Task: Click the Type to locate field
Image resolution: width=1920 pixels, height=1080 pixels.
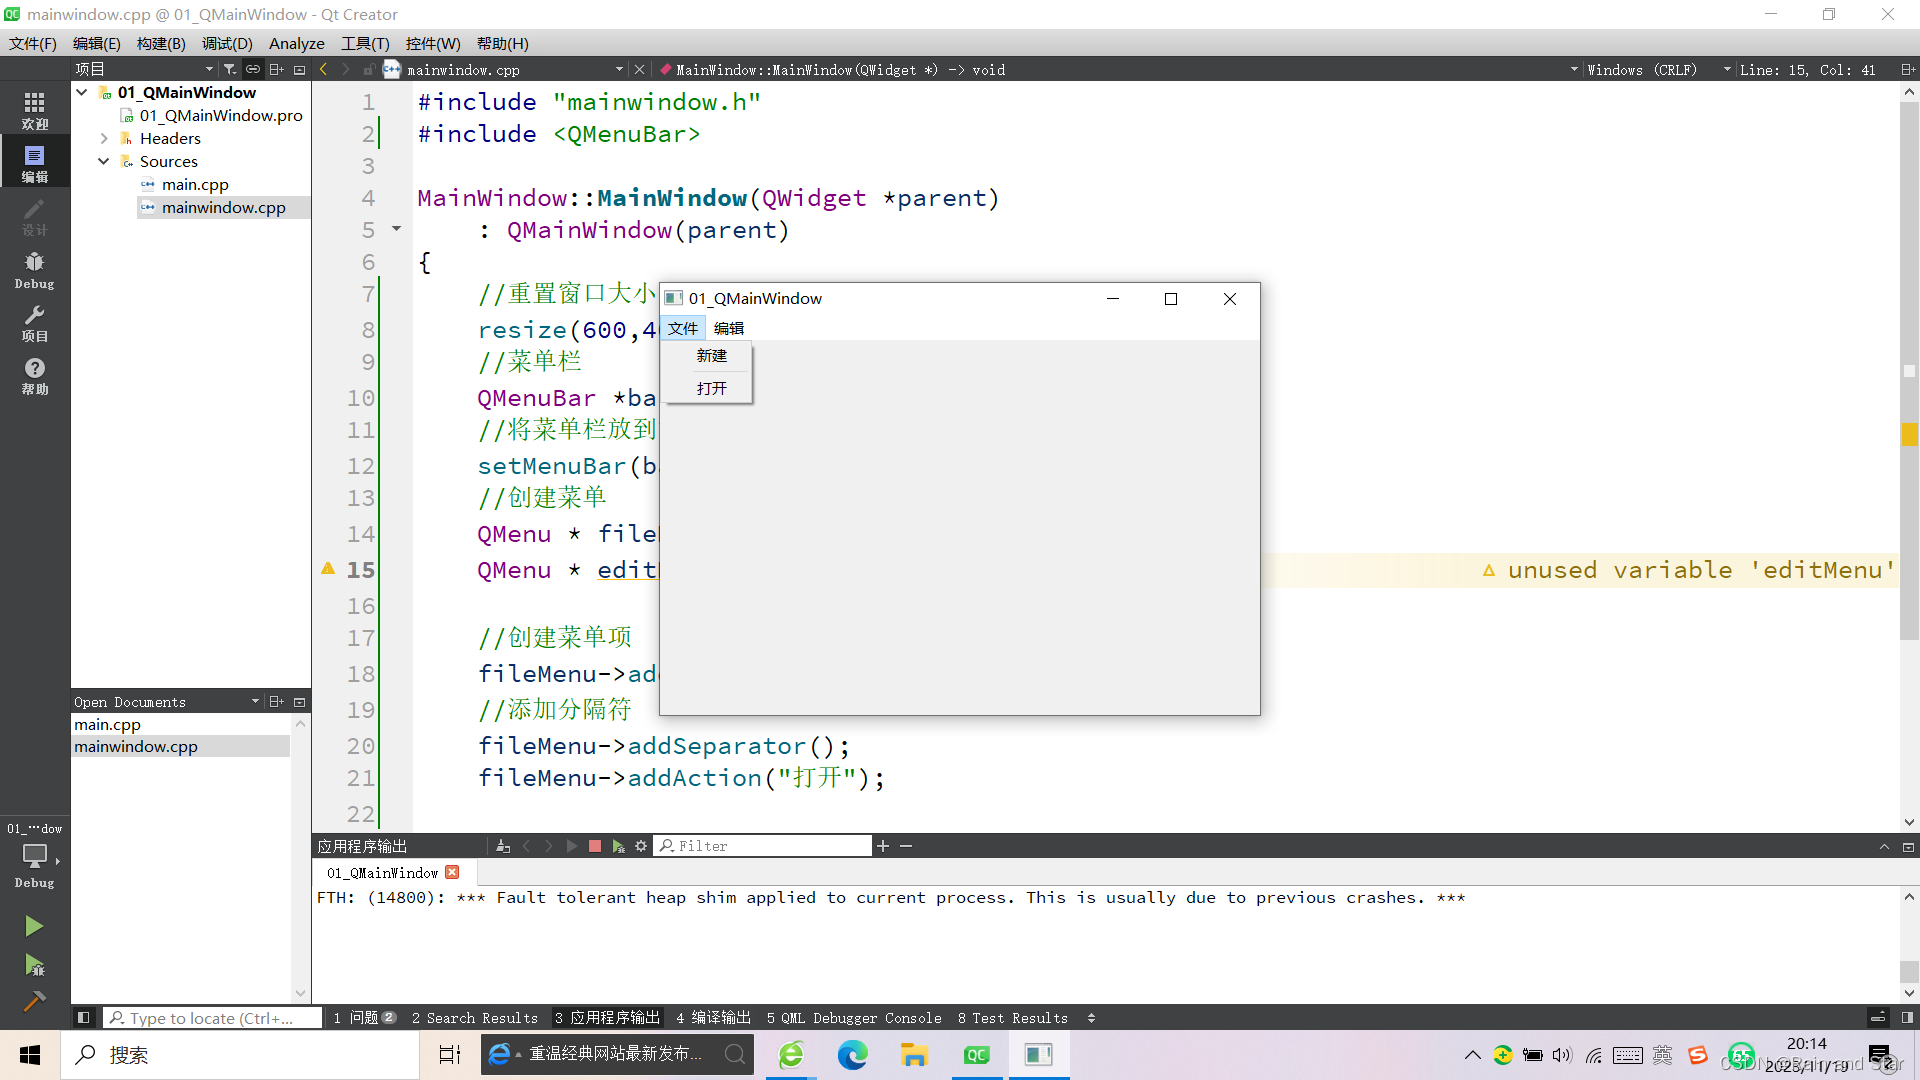Action: tap(212, 1018)
